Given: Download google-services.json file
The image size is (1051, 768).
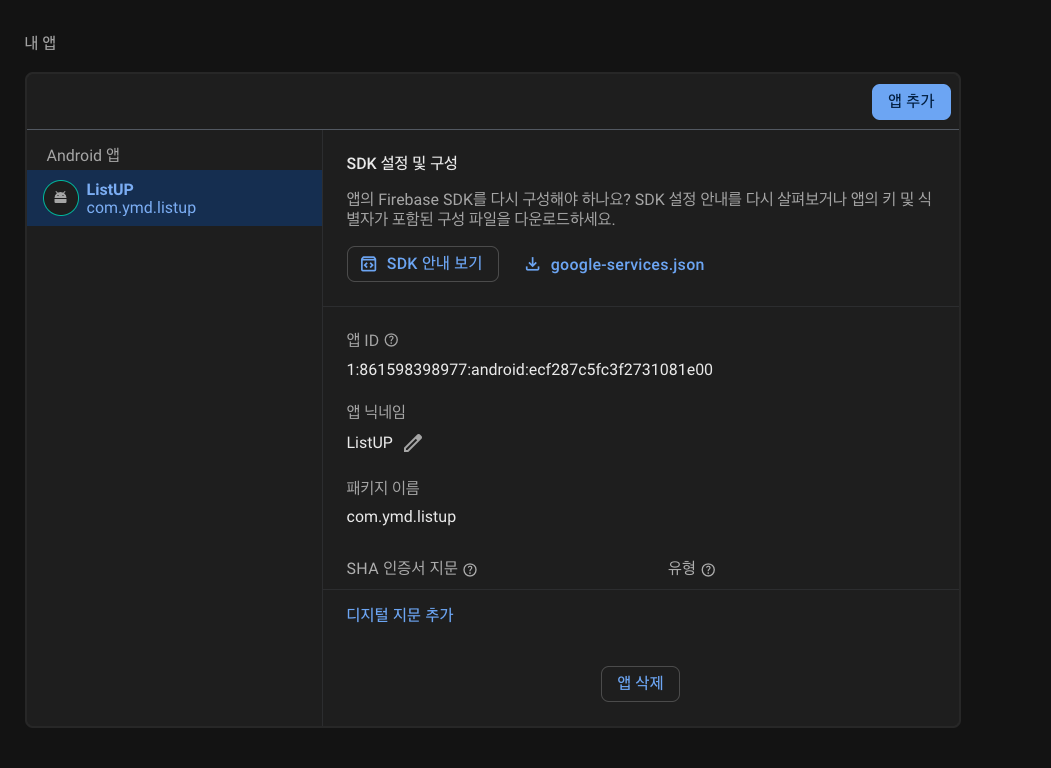Looking at the screenshot, I should click(x=615, y=264).
